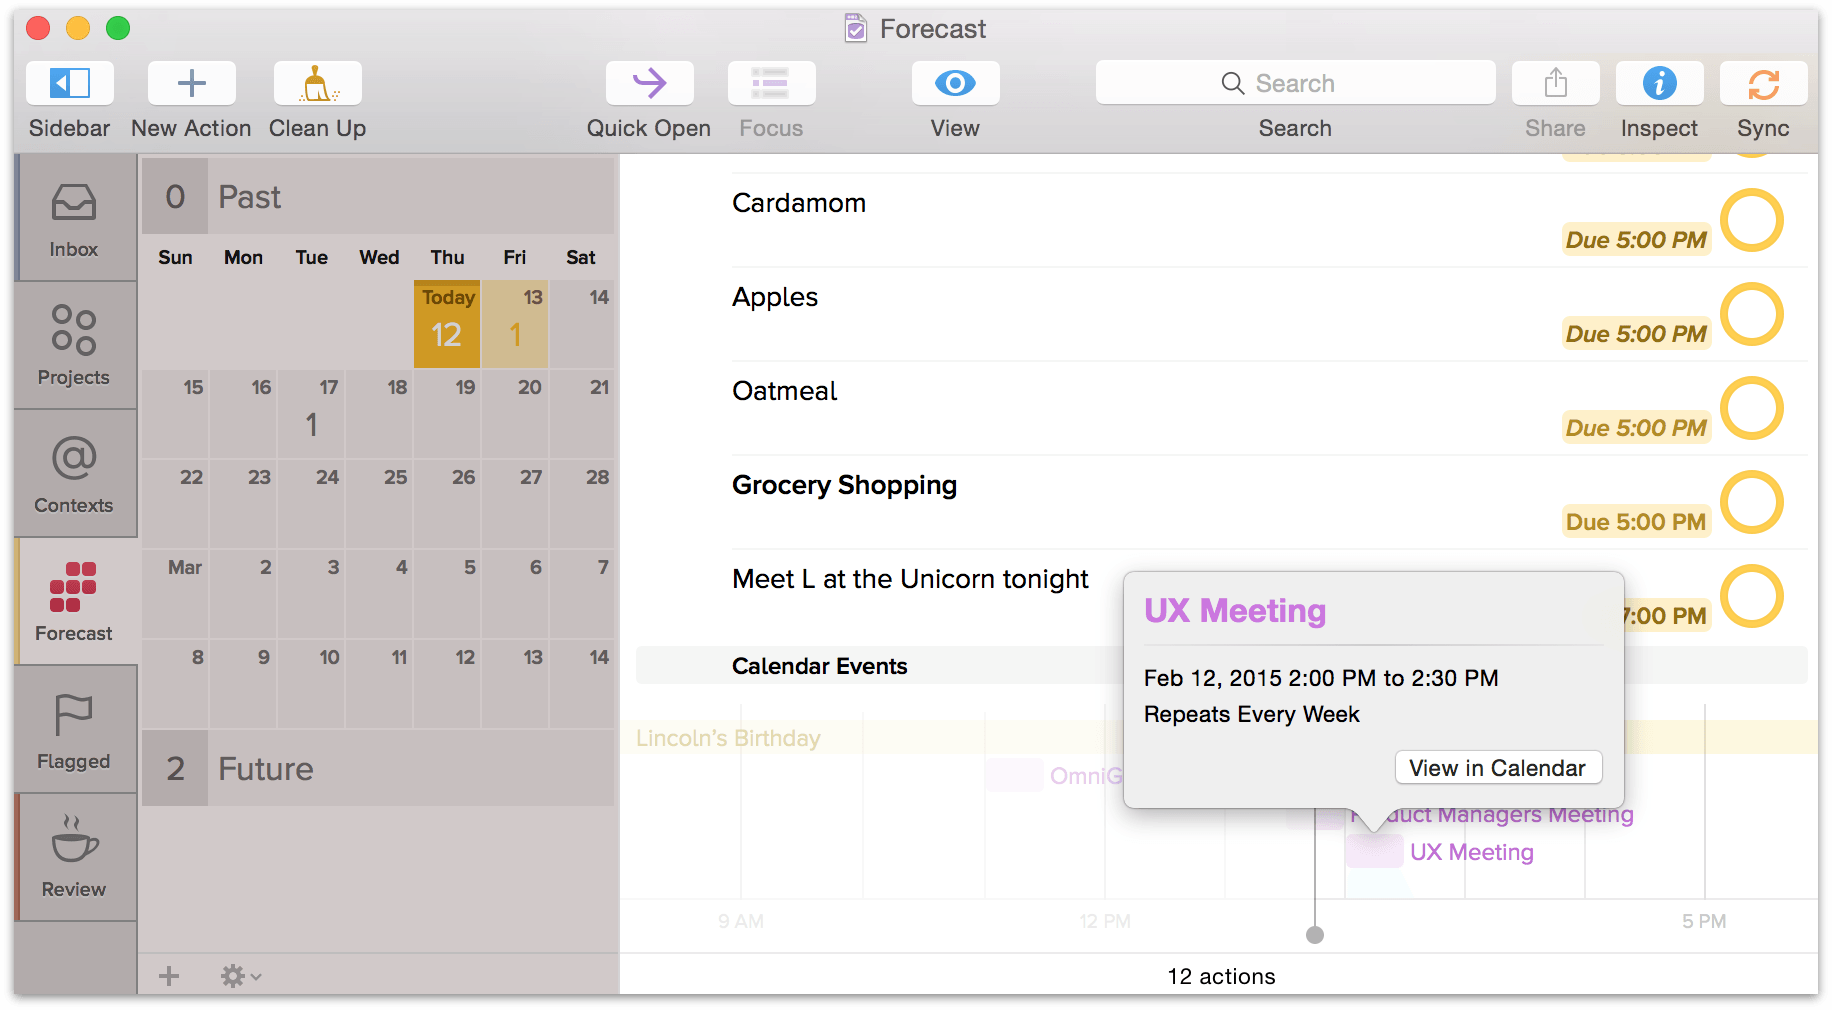Complete the Grocery Shopping action
Image resolution: width=1832 pixels, height=1010 pixels.
[x=1752, y=502]
